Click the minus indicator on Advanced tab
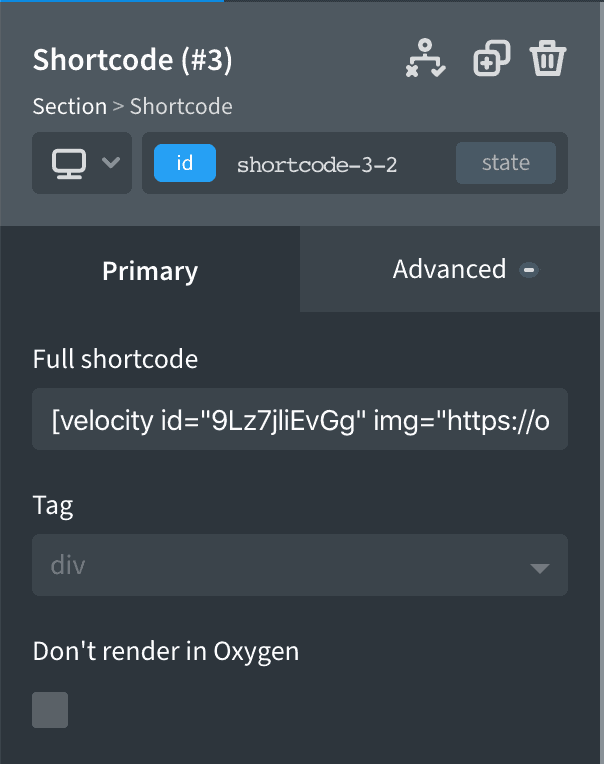The height and width of the screenshot is (764, 604). (x=530, y=269)
